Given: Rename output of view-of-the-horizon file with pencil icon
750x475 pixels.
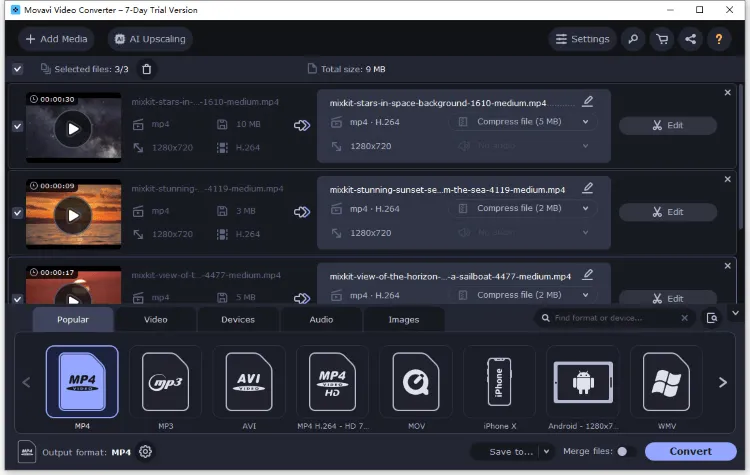Looking at the screenshot, I should pyautogui.click(x=588, y=274).
